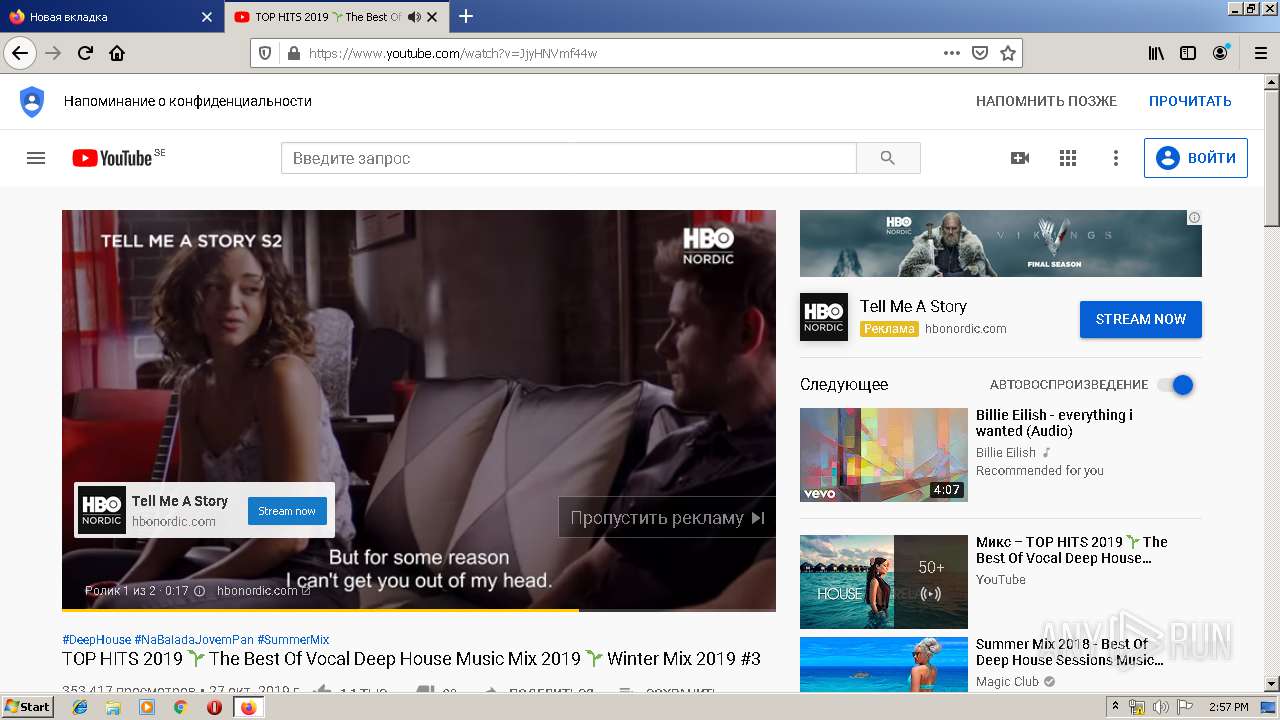The image size is (1280, 720).
Task: Open the Микс – TOP HITS 2019 title link
Action: [x=1071, y=550]
